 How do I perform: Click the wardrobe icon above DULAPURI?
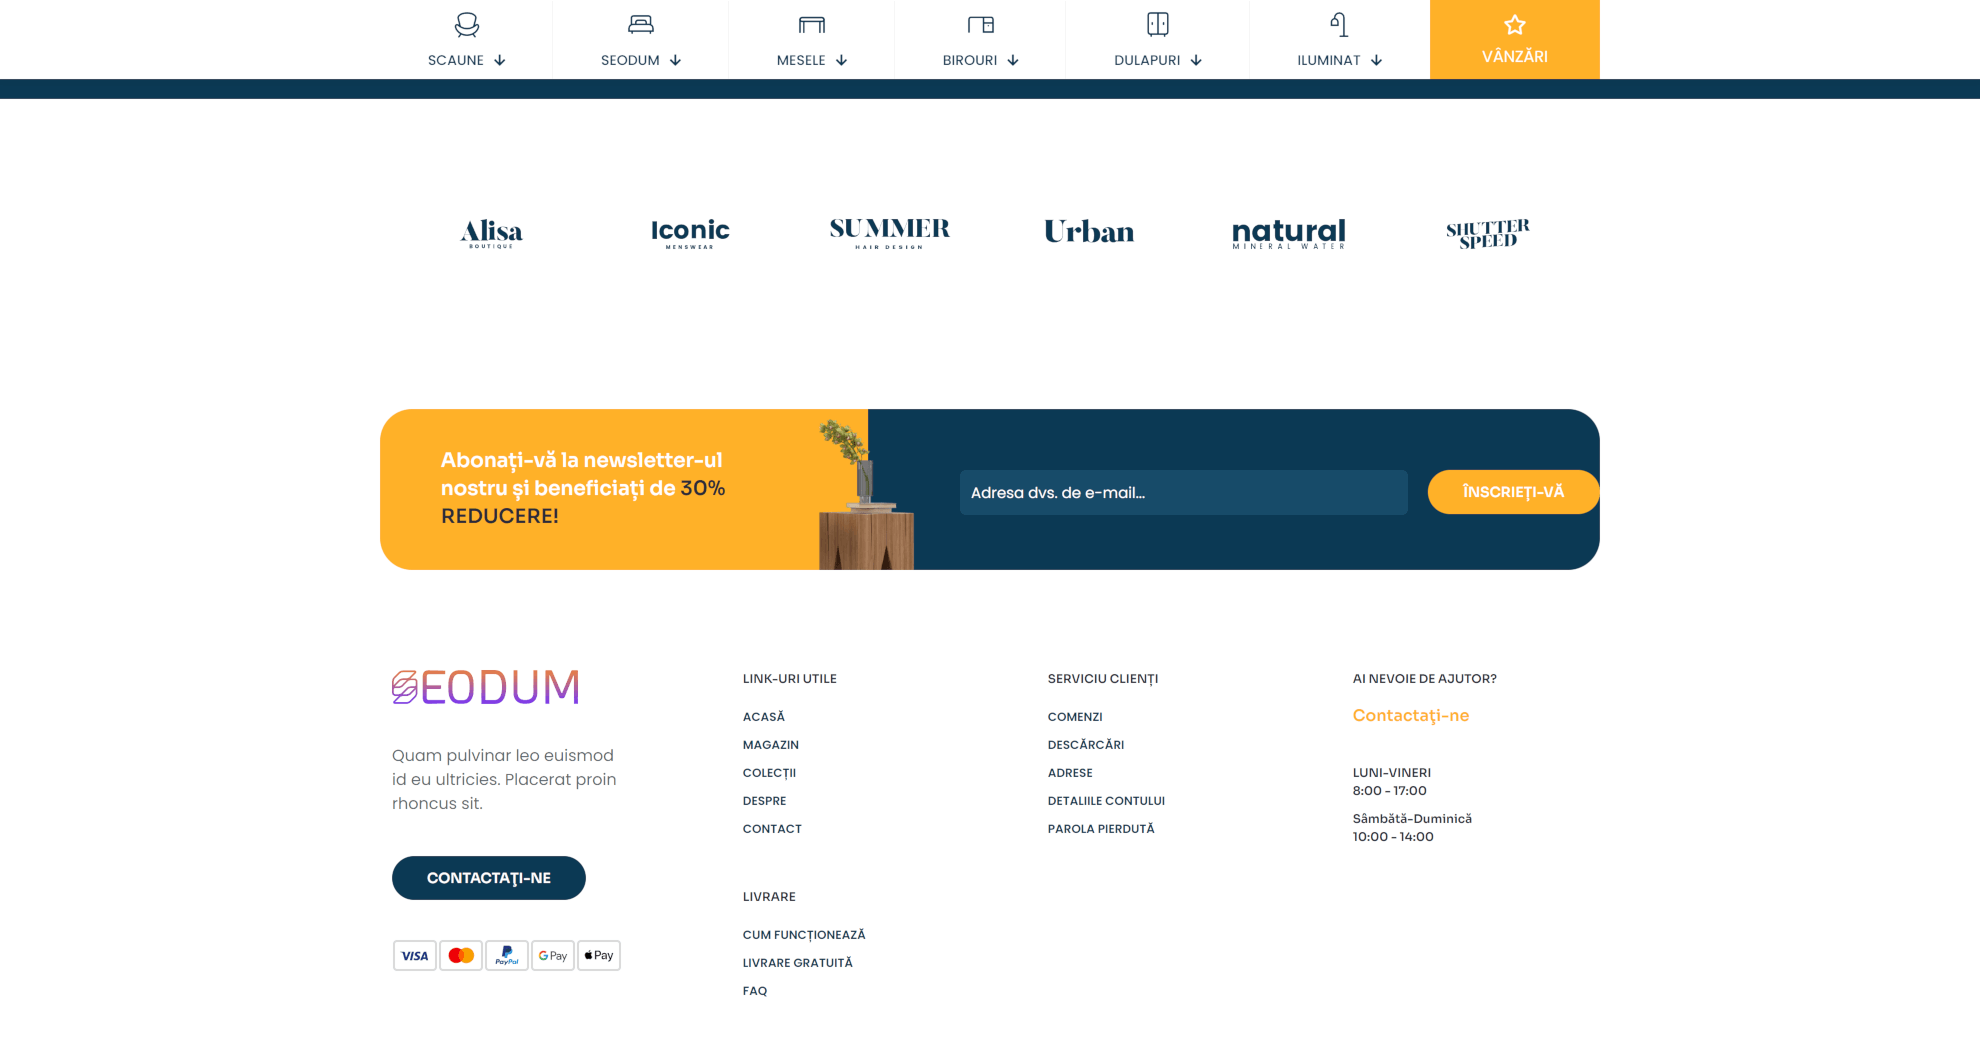[x=1157, y=24]
